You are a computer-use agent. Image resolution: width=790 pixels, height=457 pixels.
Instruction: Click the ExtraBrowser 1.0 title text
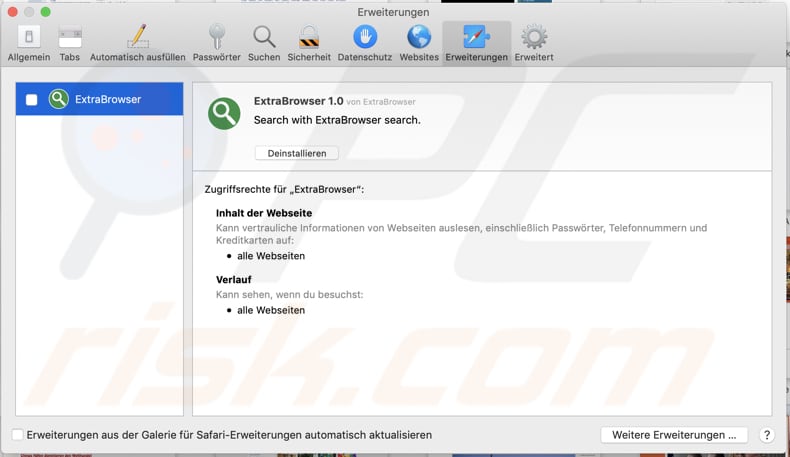coord(298,101)
